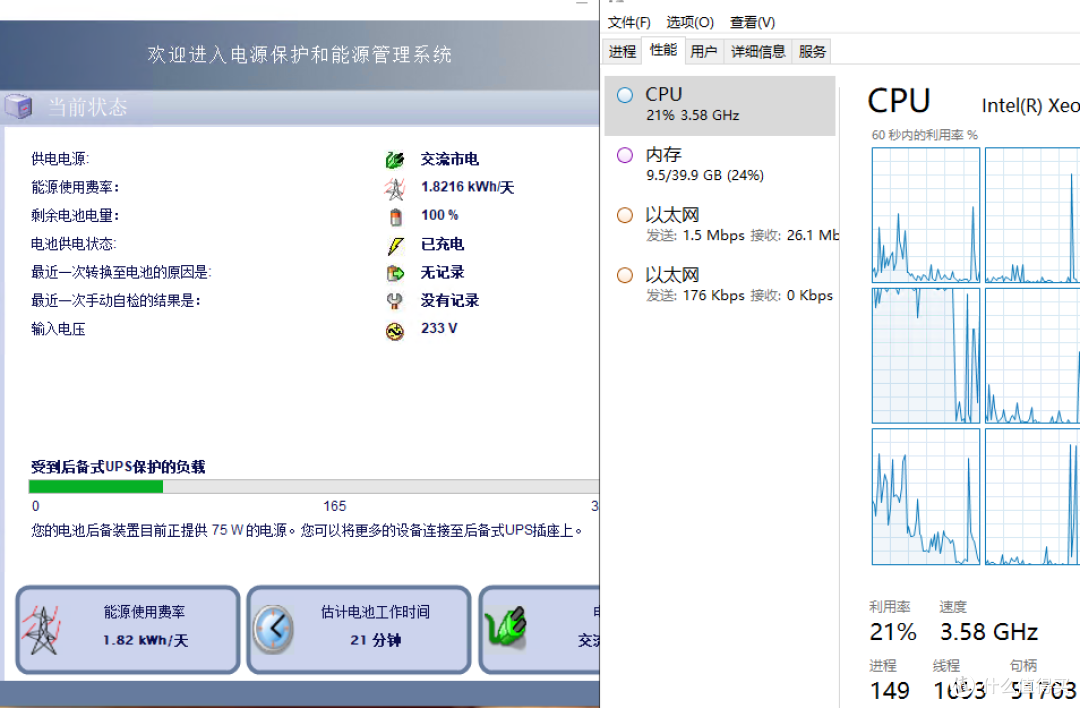
Task: Click the 交流市电 power source value
Action: point(450,159)
